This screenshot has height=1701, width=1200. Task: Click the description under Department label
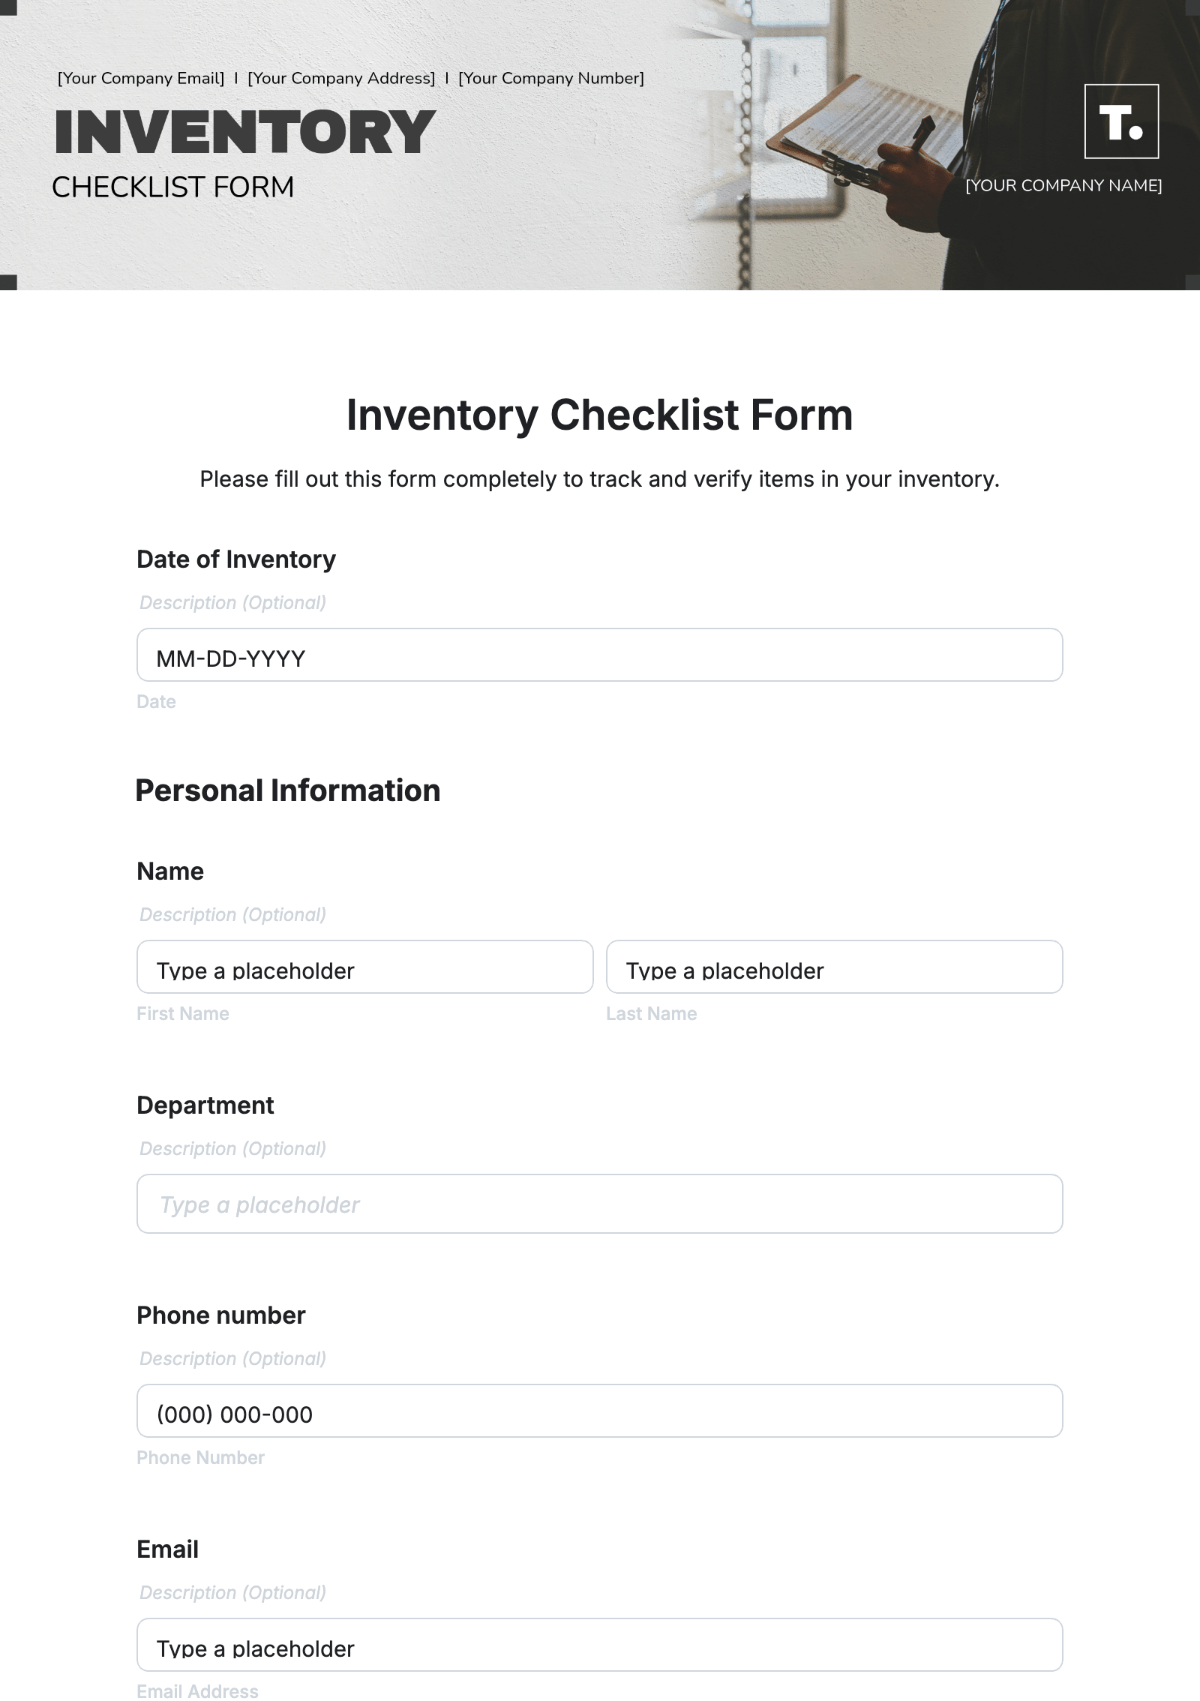coord(232,1149)
